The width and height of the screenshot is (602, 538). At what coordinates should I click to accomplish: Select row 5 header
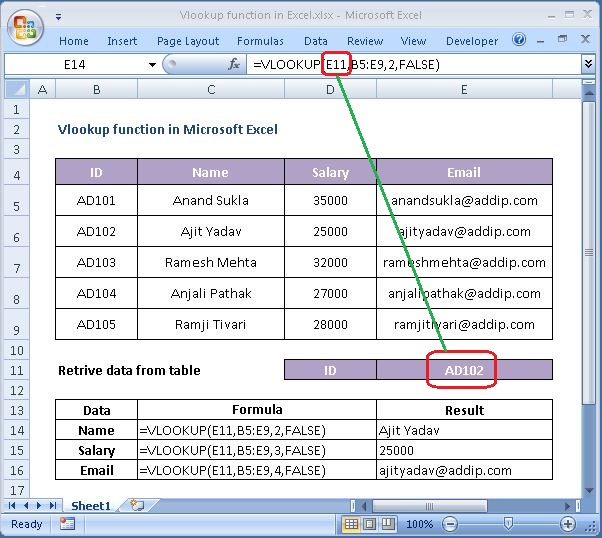pos(17,201)
